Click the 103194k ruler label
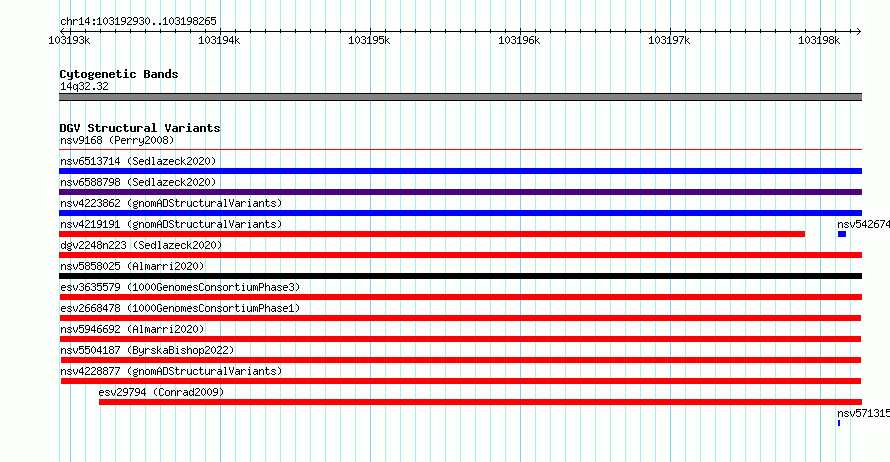This screenshot has width=890, height=462. pyautogui.click(x=219, y=40)
